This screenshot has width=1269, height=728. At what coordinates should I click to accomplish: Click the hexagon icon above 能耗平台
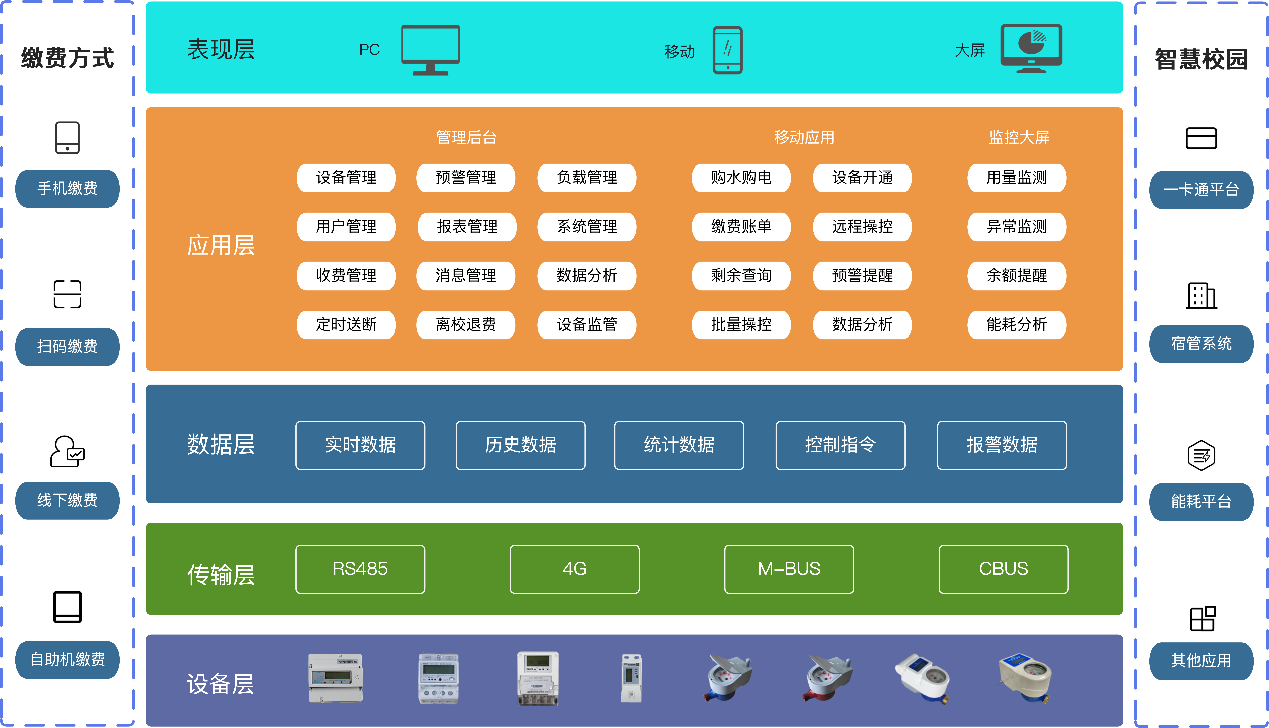(1201, 455)
